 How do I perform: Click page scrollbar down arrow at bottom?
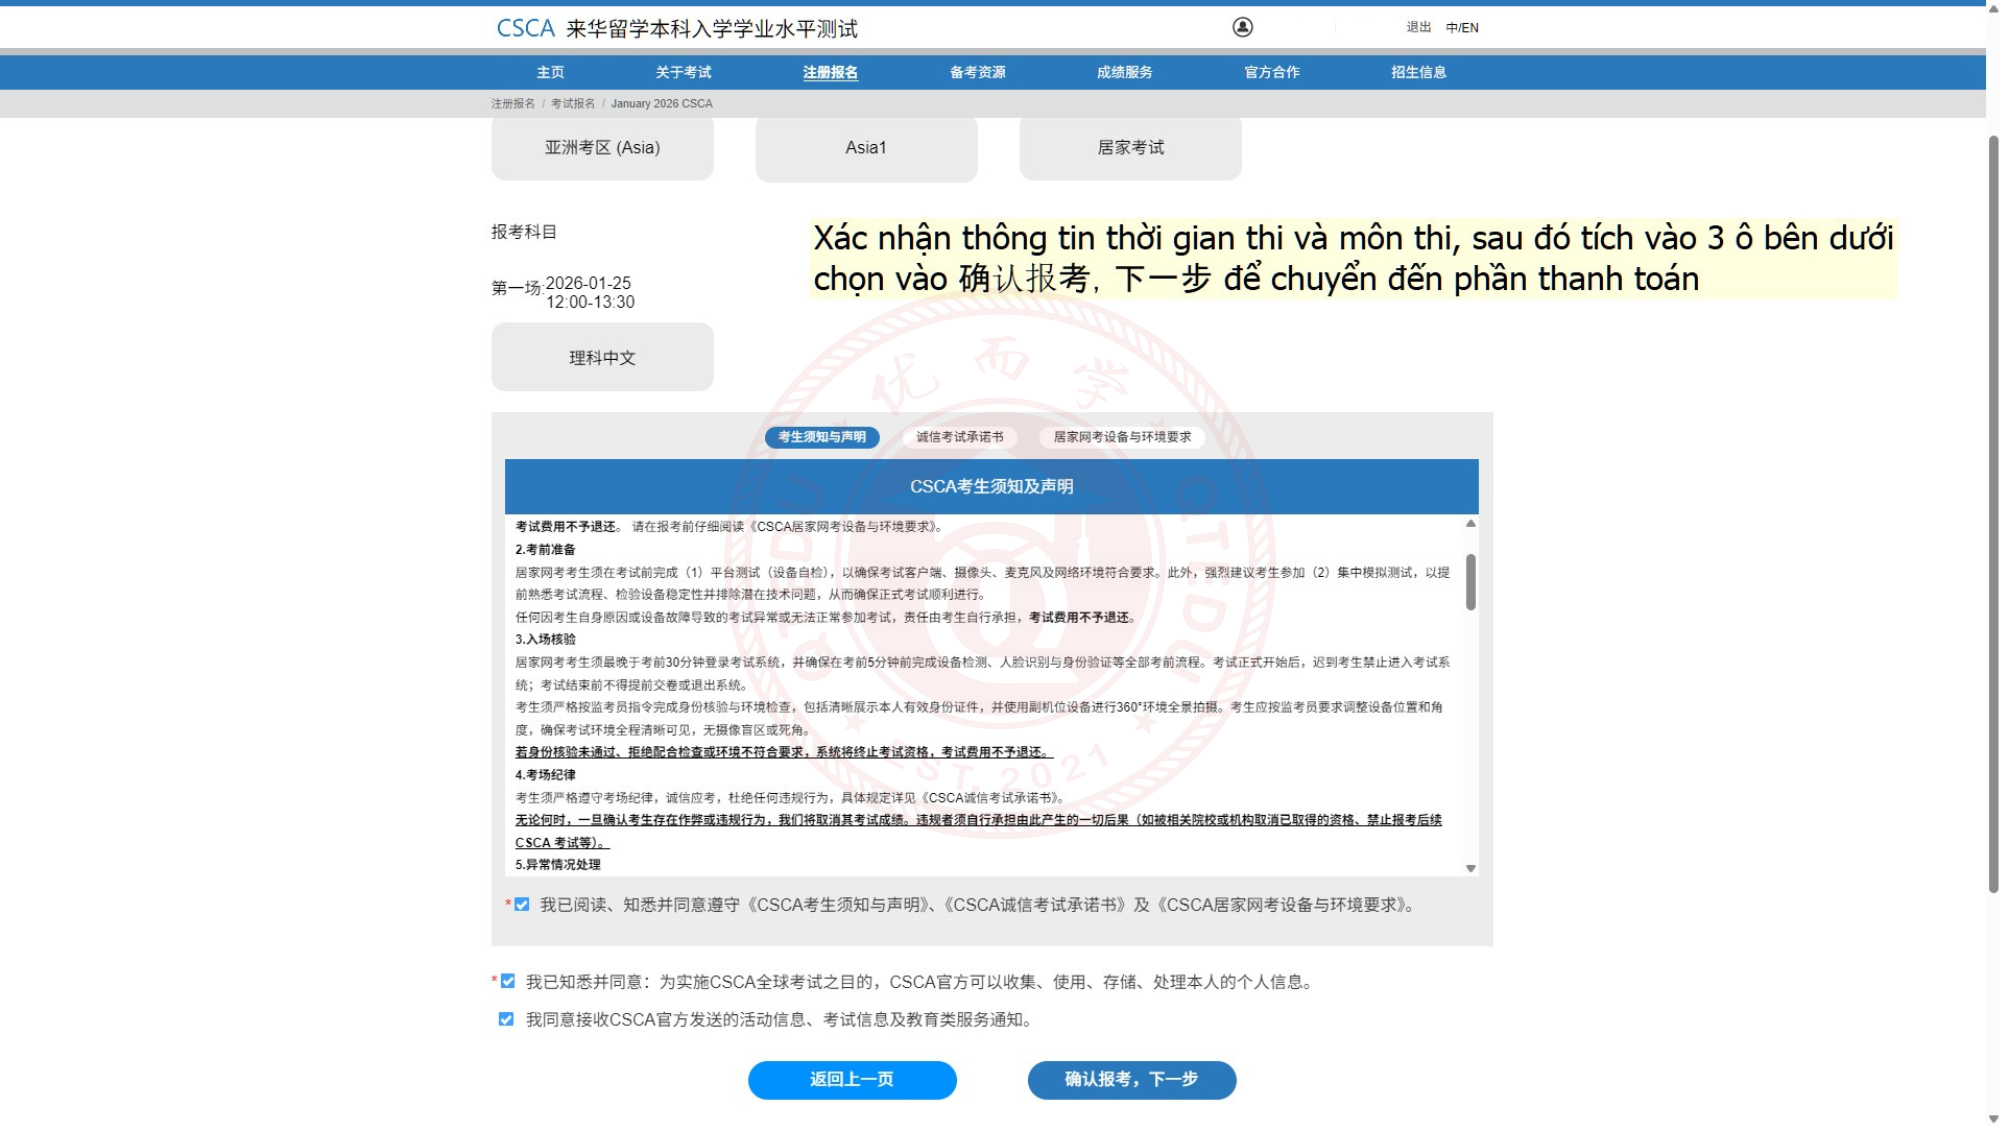[1992, 1118]
